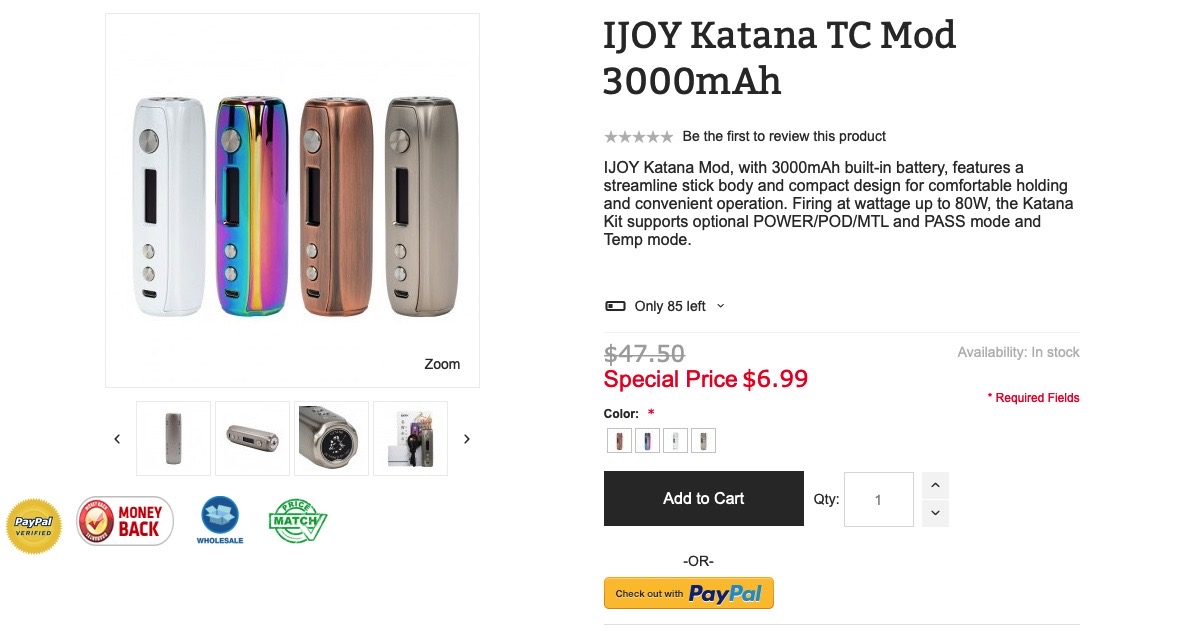The height and width of the screenshot is (644, 1189).
Task: Show previous thumbnails with left arrow
Action: 117,439
